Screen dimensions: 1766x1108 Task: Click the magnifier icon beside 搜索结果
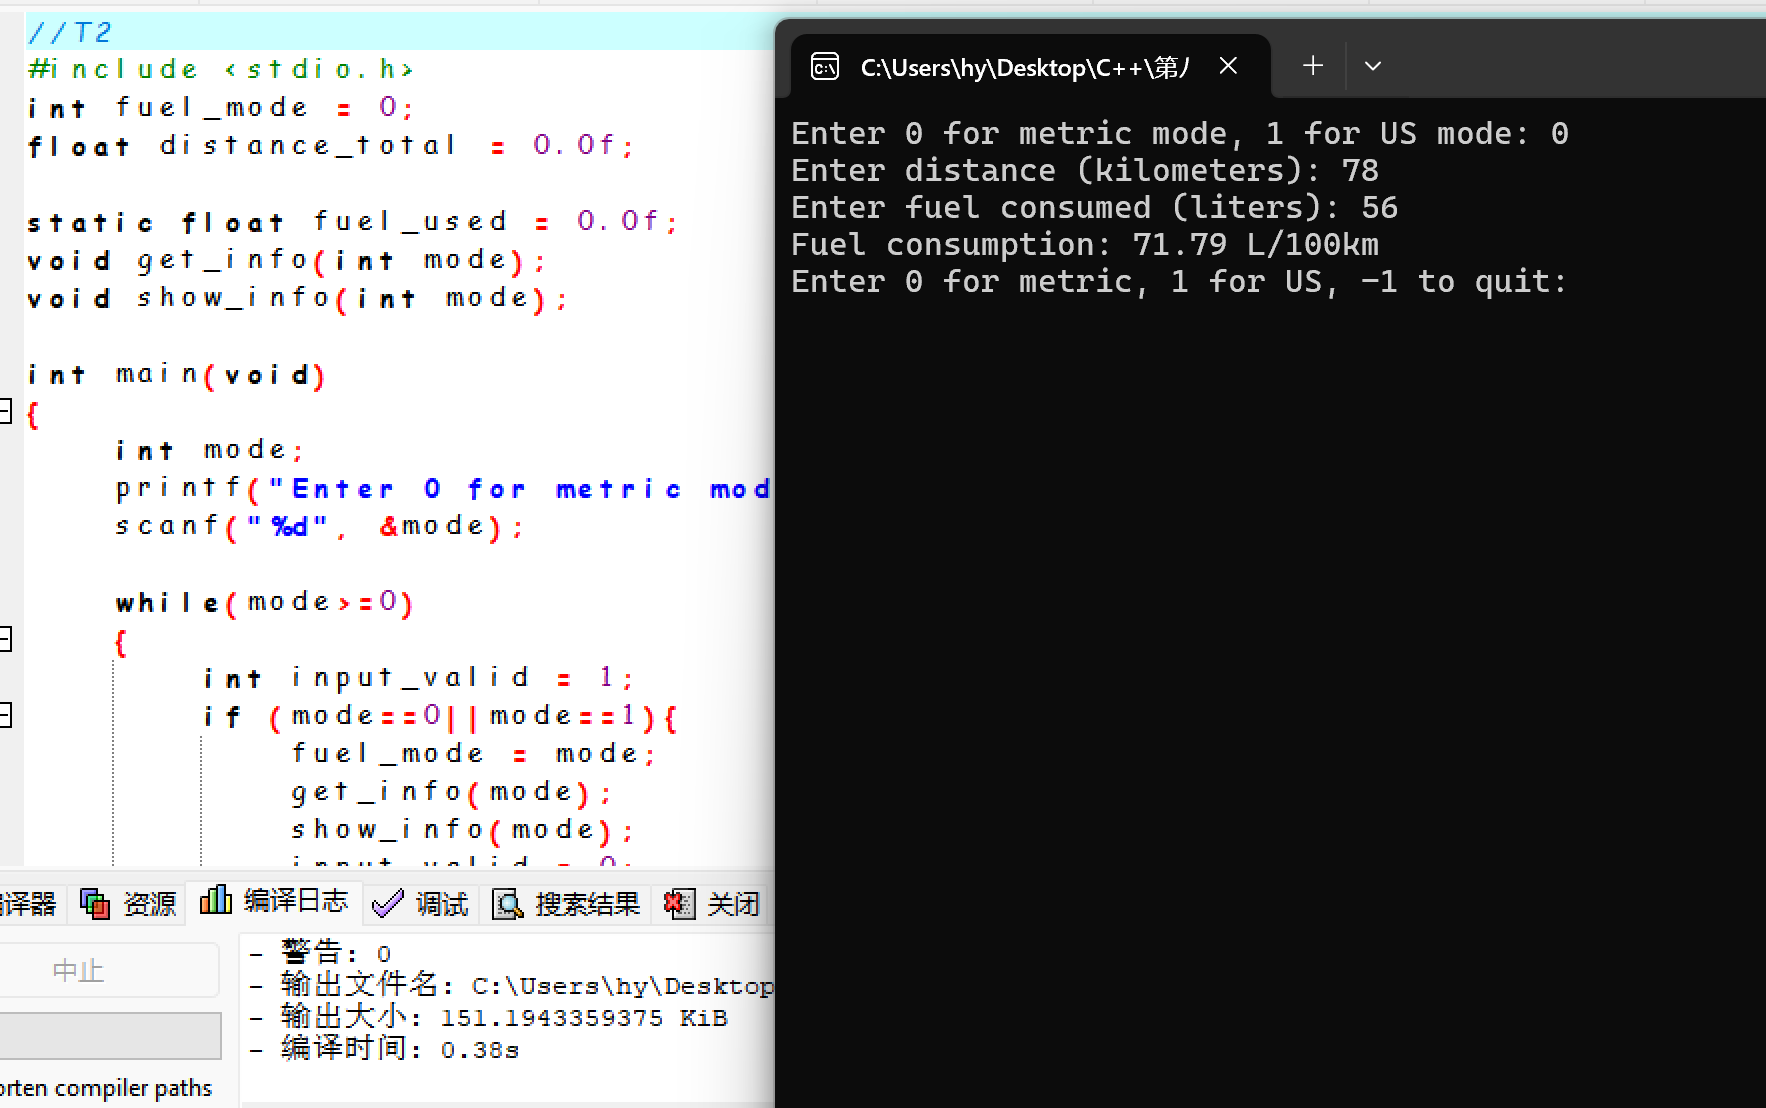[508, 904]
